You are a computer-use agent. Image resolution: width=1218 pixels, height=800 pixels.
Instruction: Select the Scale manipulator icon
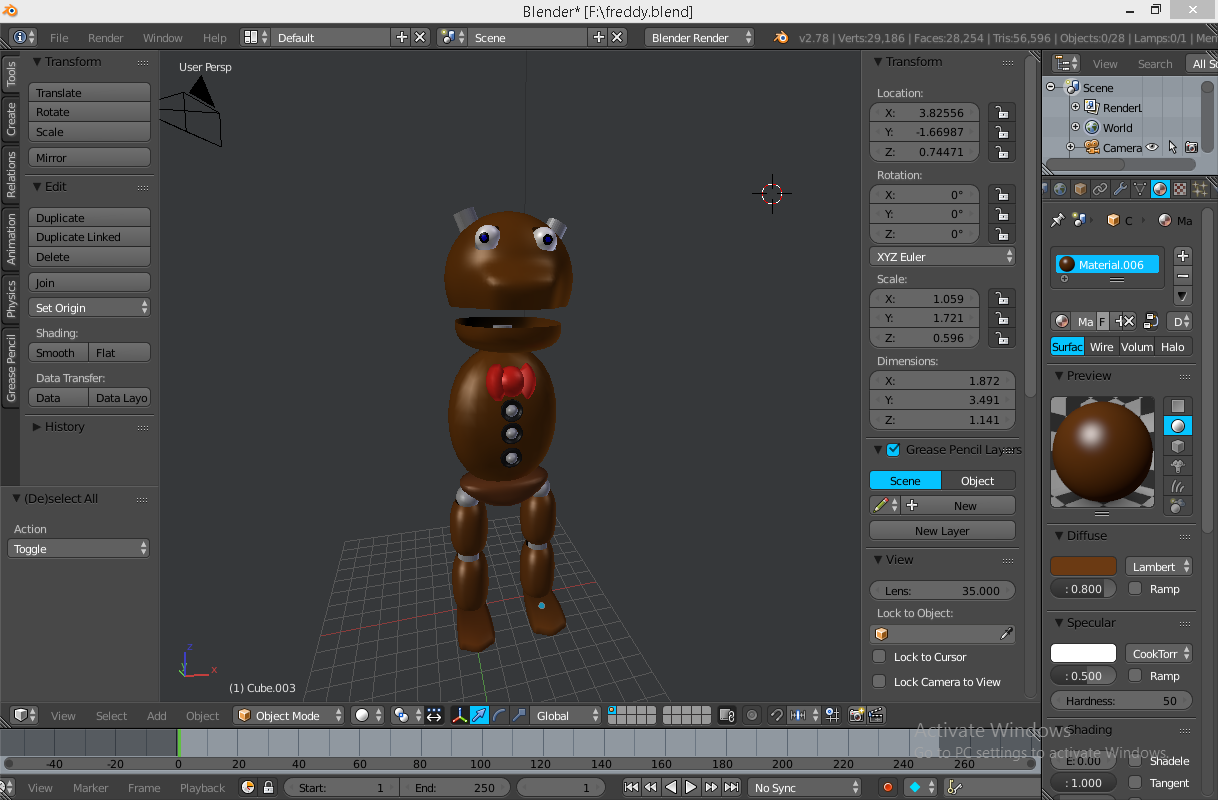518,715
